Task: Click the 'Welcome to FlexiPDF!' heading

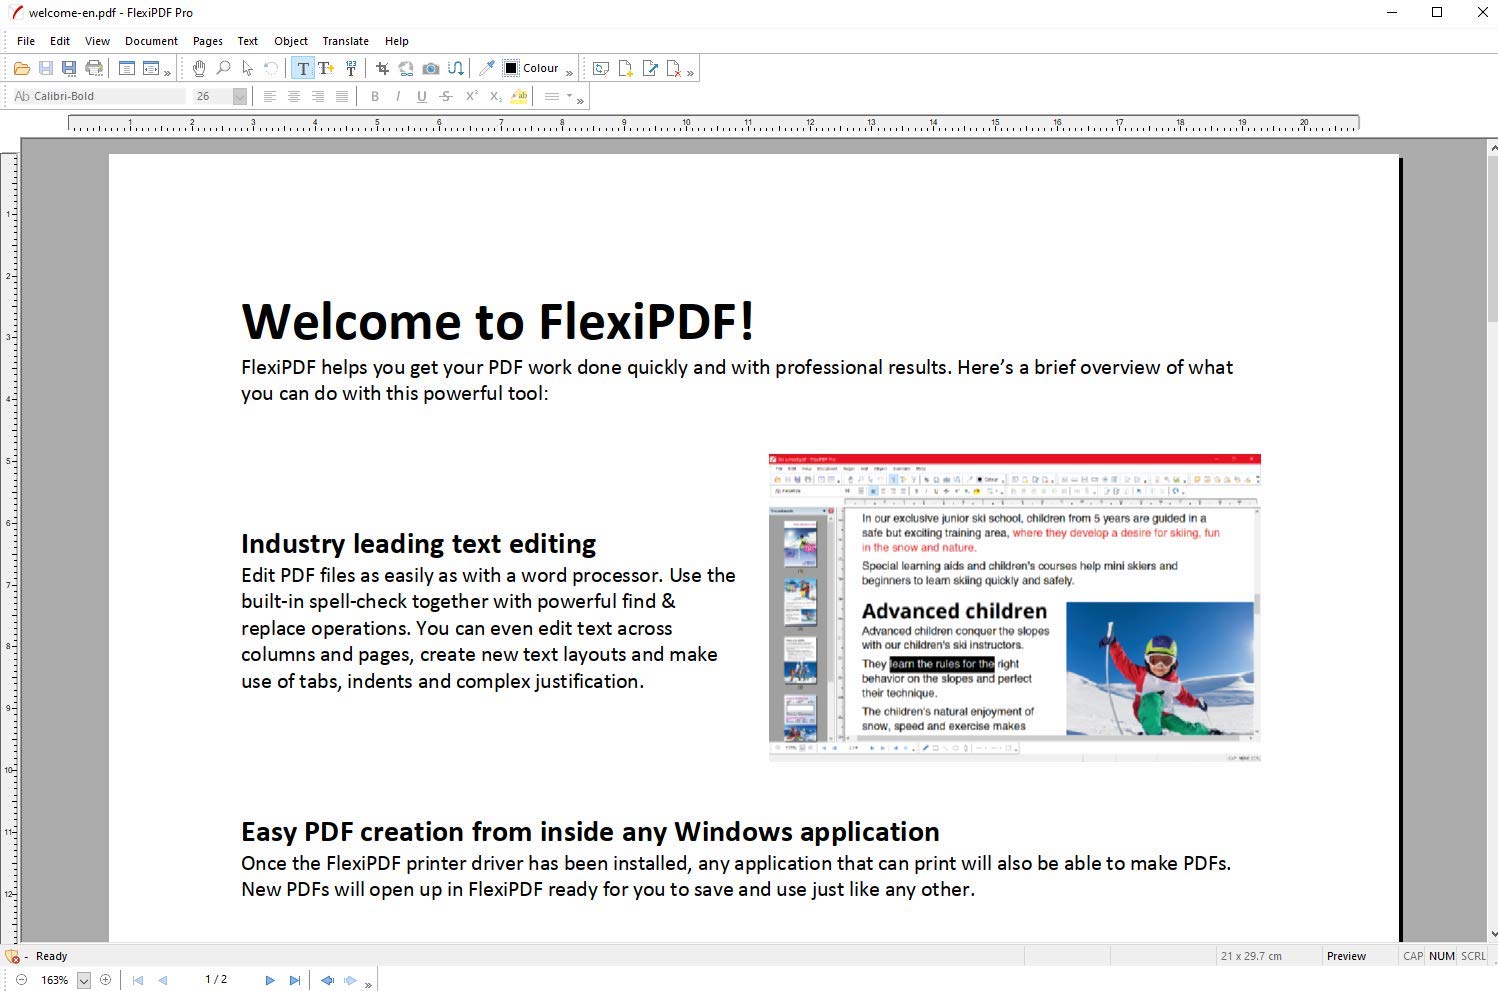Action: click(498, 321)
